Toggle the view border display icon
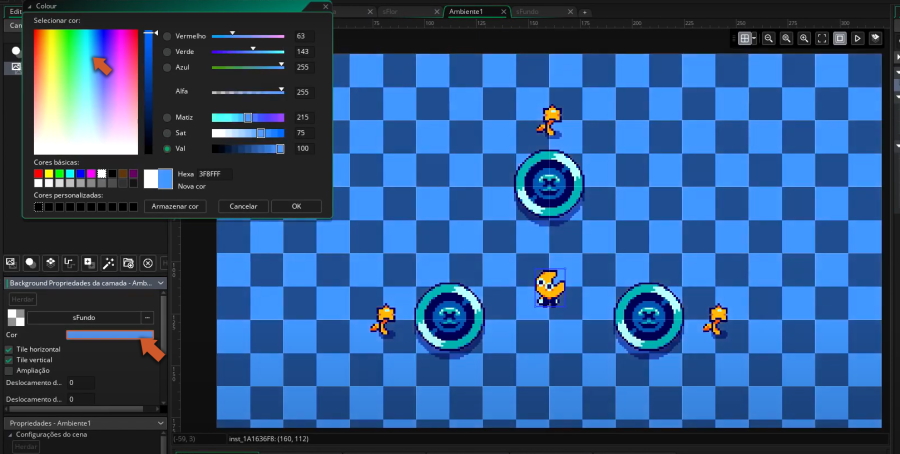The image size is (900, 454). point(840,38)
